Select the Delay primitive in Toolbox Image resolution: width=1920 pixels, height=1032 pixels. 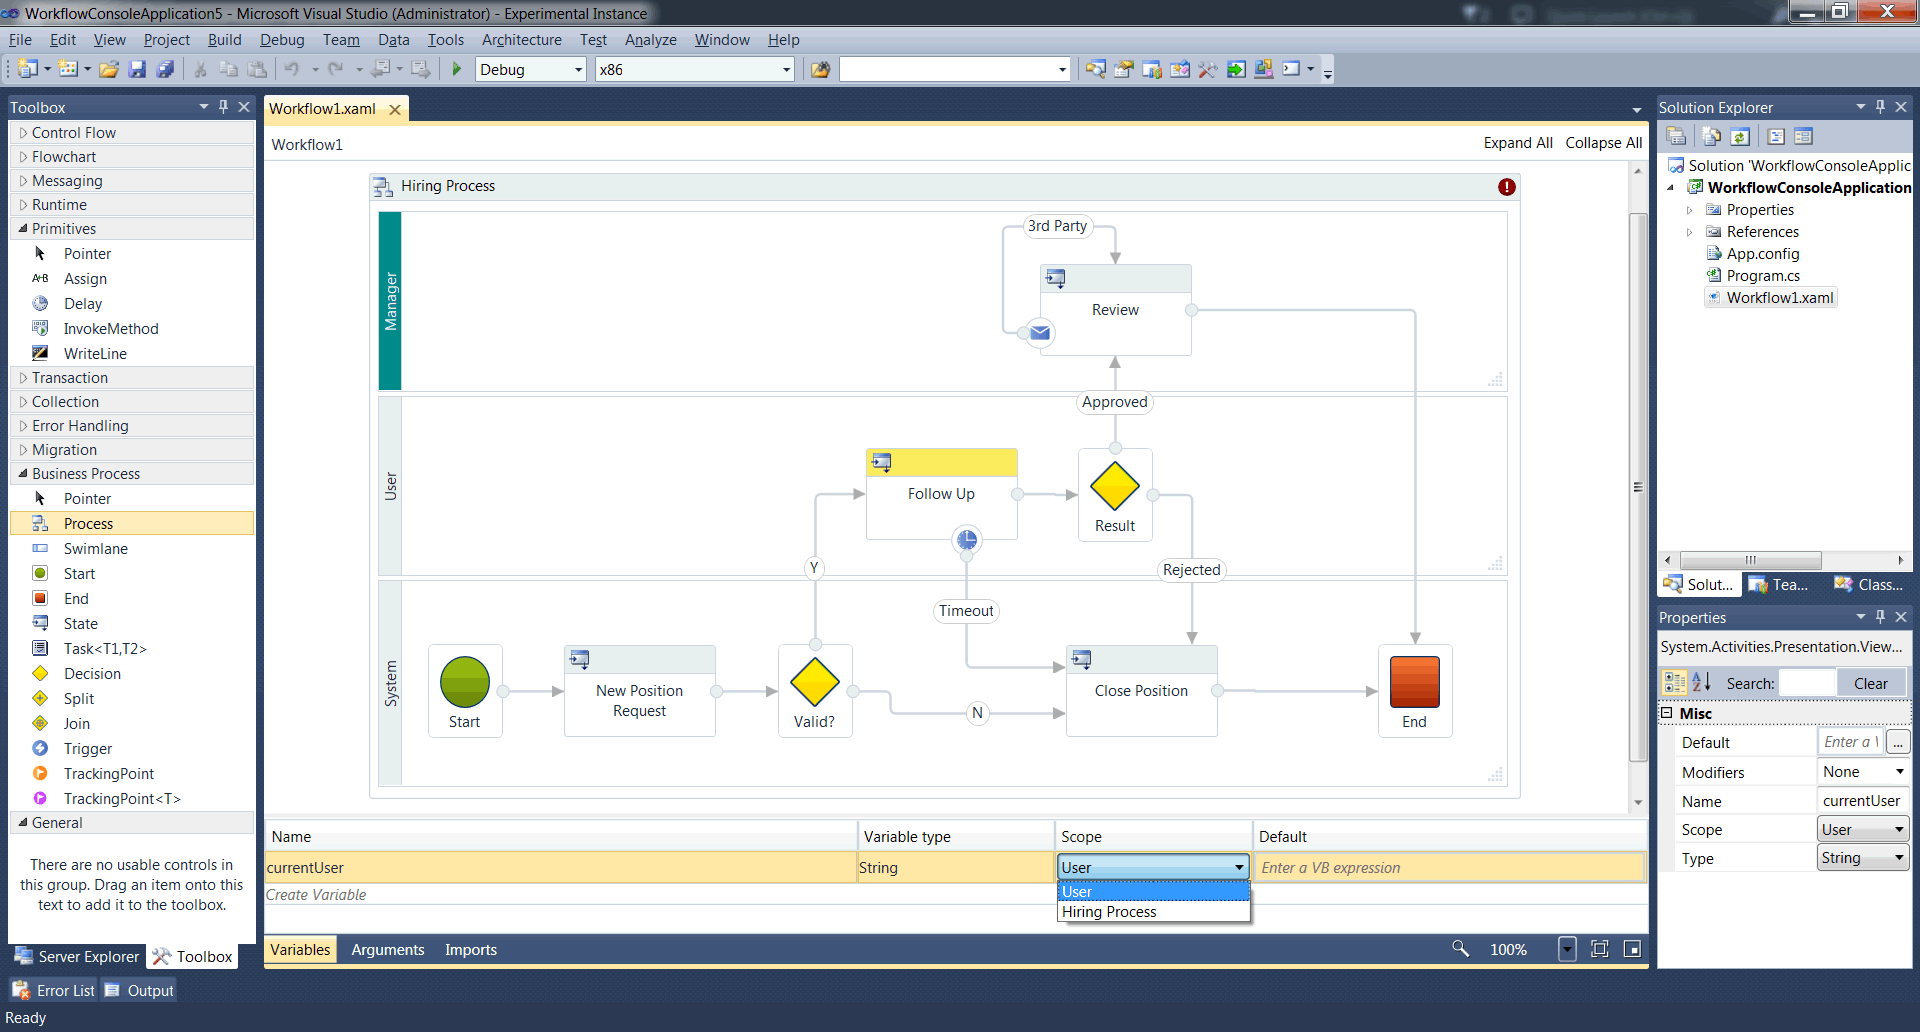[132, 303]
